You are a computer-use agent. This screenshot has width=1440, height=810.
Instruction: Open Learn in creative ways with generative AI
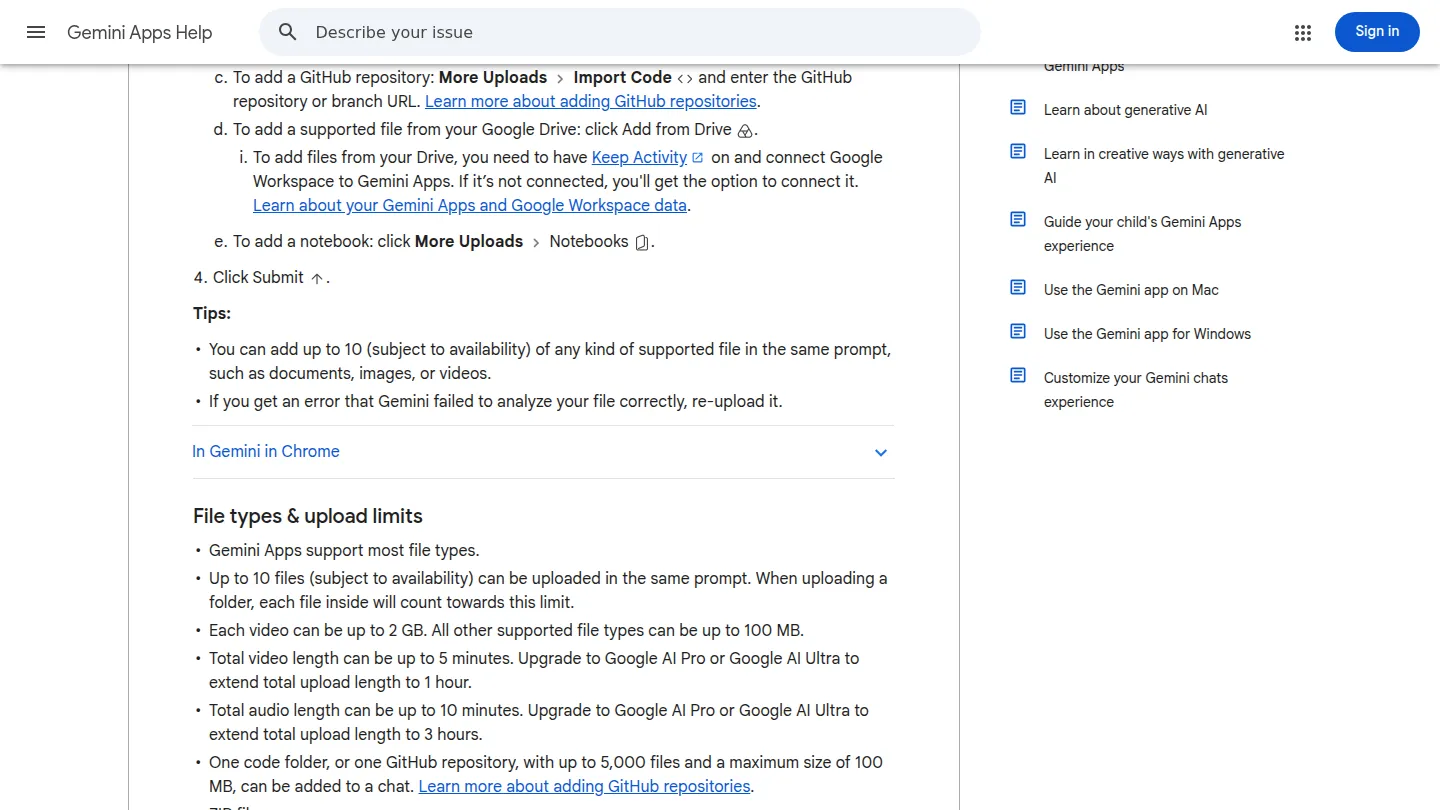click(1164, 166)
